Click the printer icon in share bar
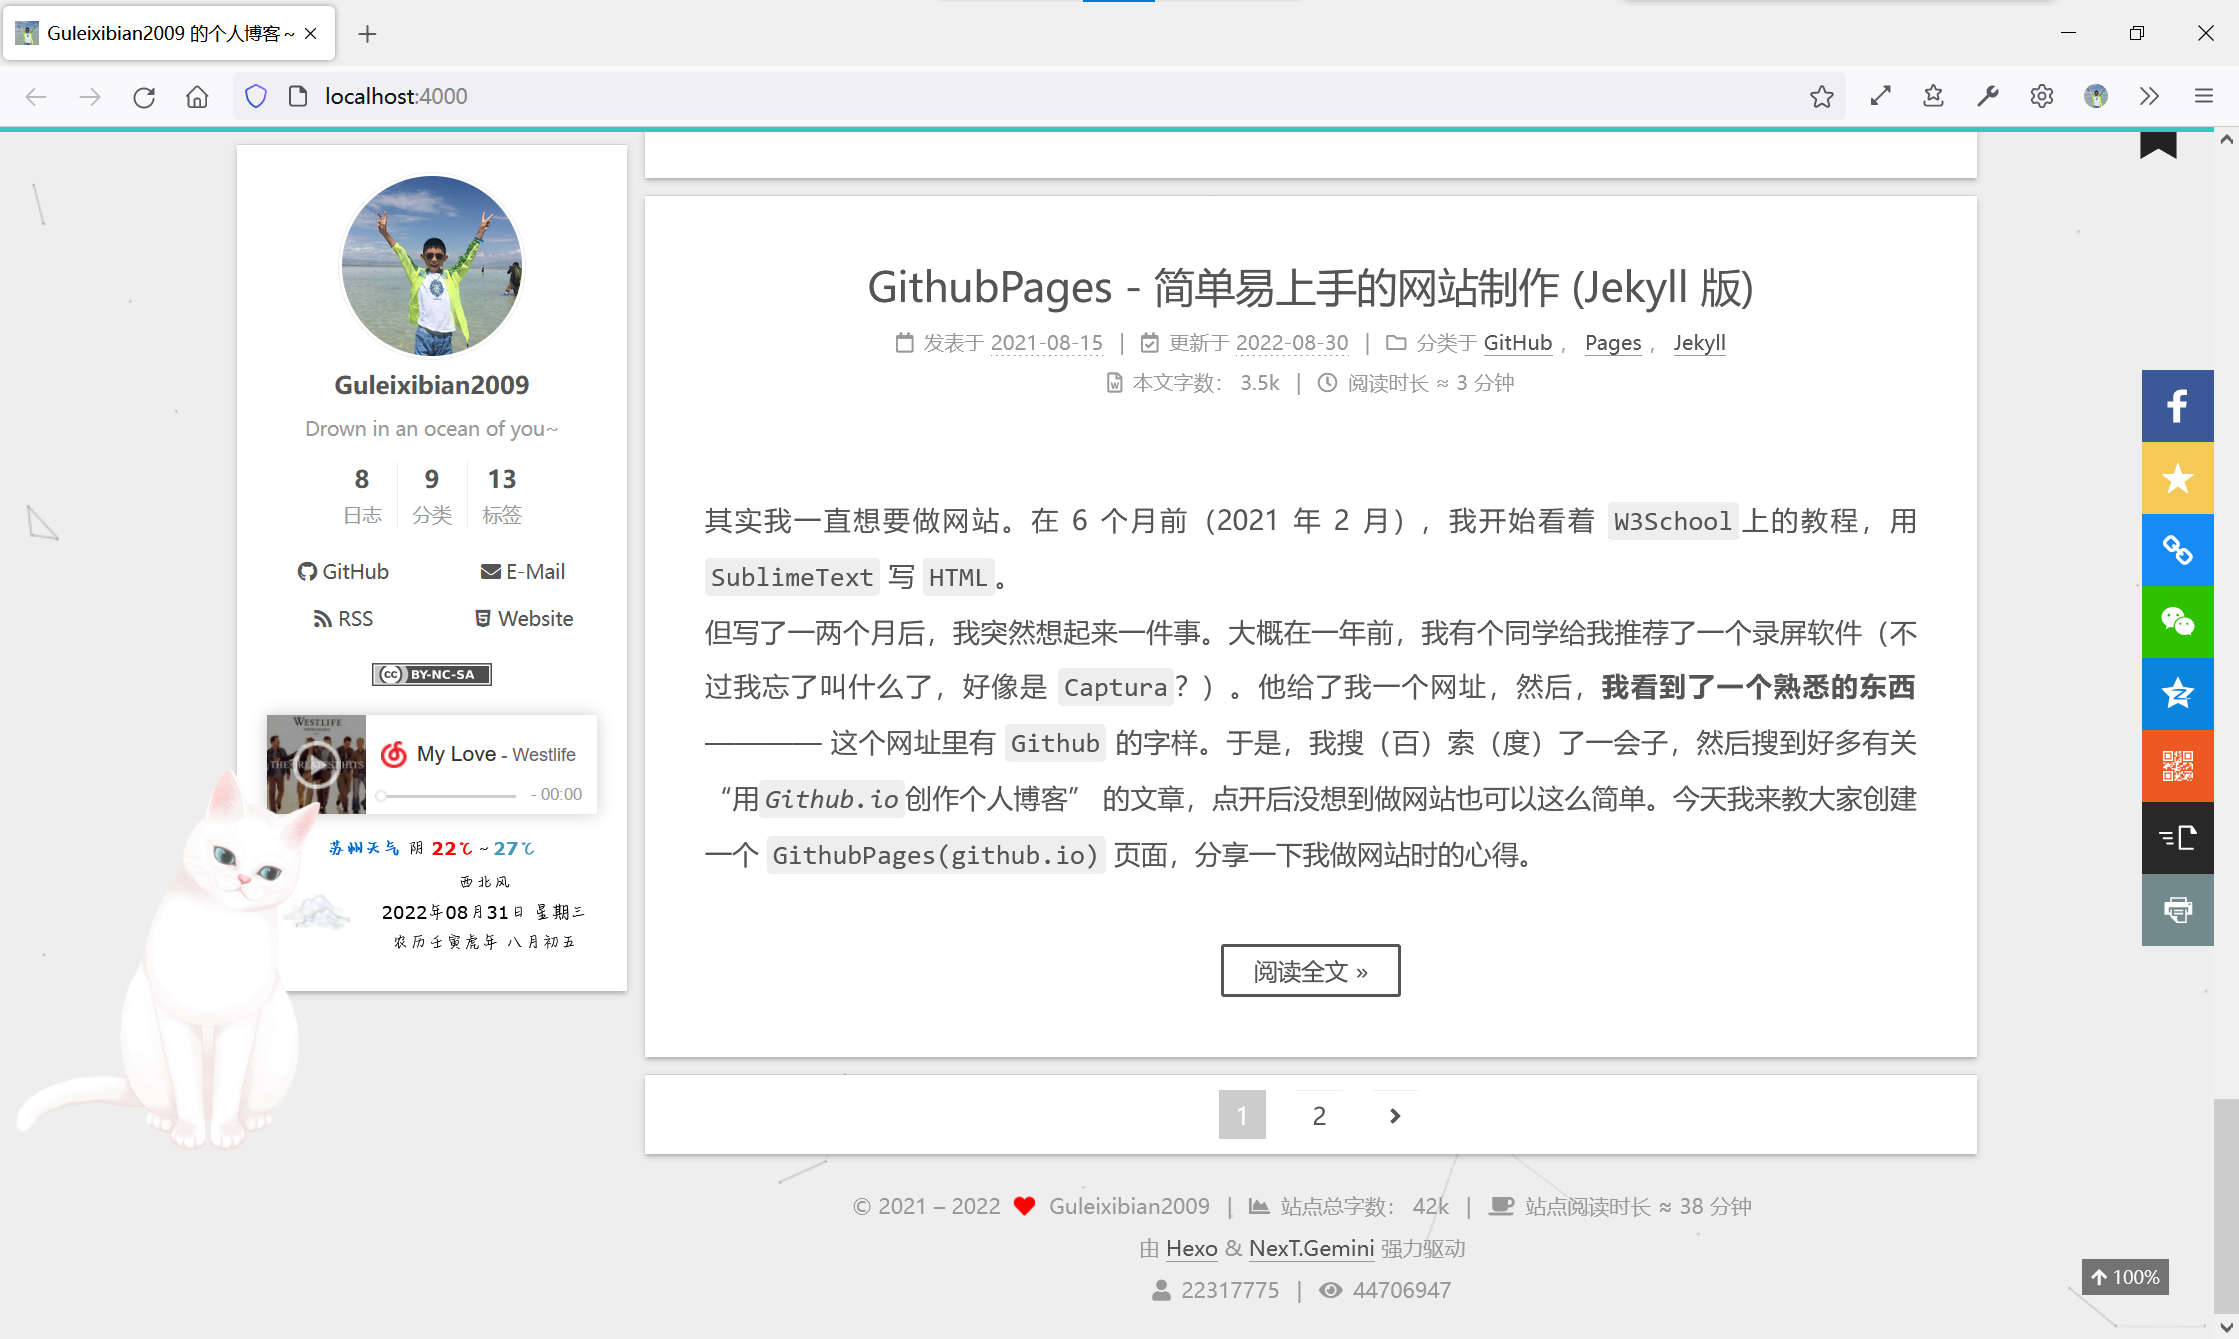The height and width of the screenshot is (1339, 2239). [2177, 910]
